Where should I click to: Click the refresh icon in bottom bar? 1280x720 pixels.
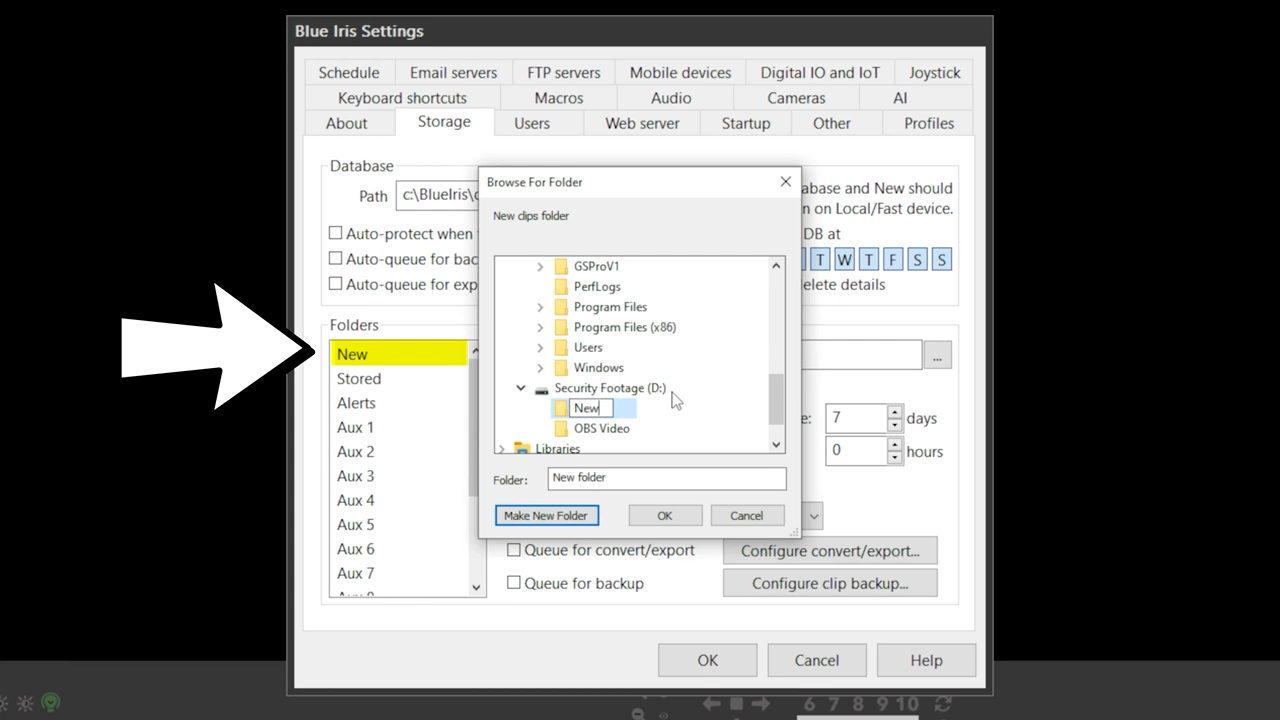pos(941,704)
